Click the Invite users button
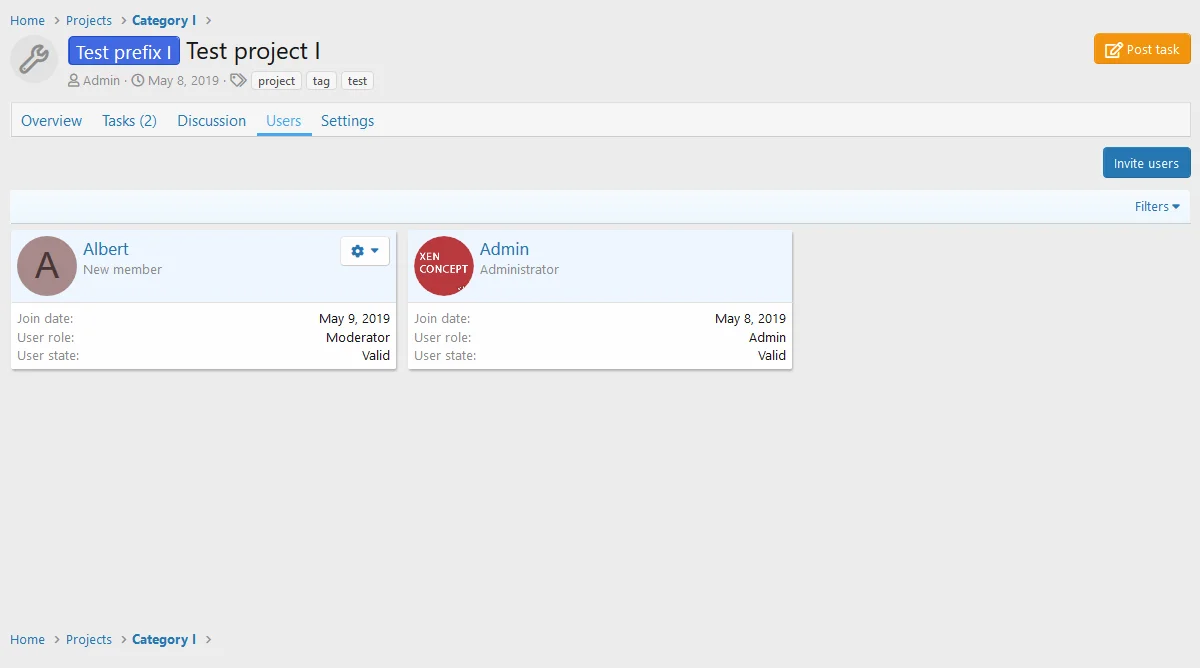Image resolution: width=1200 pixels, height=668 pixels. click(x=1146, y=163)
